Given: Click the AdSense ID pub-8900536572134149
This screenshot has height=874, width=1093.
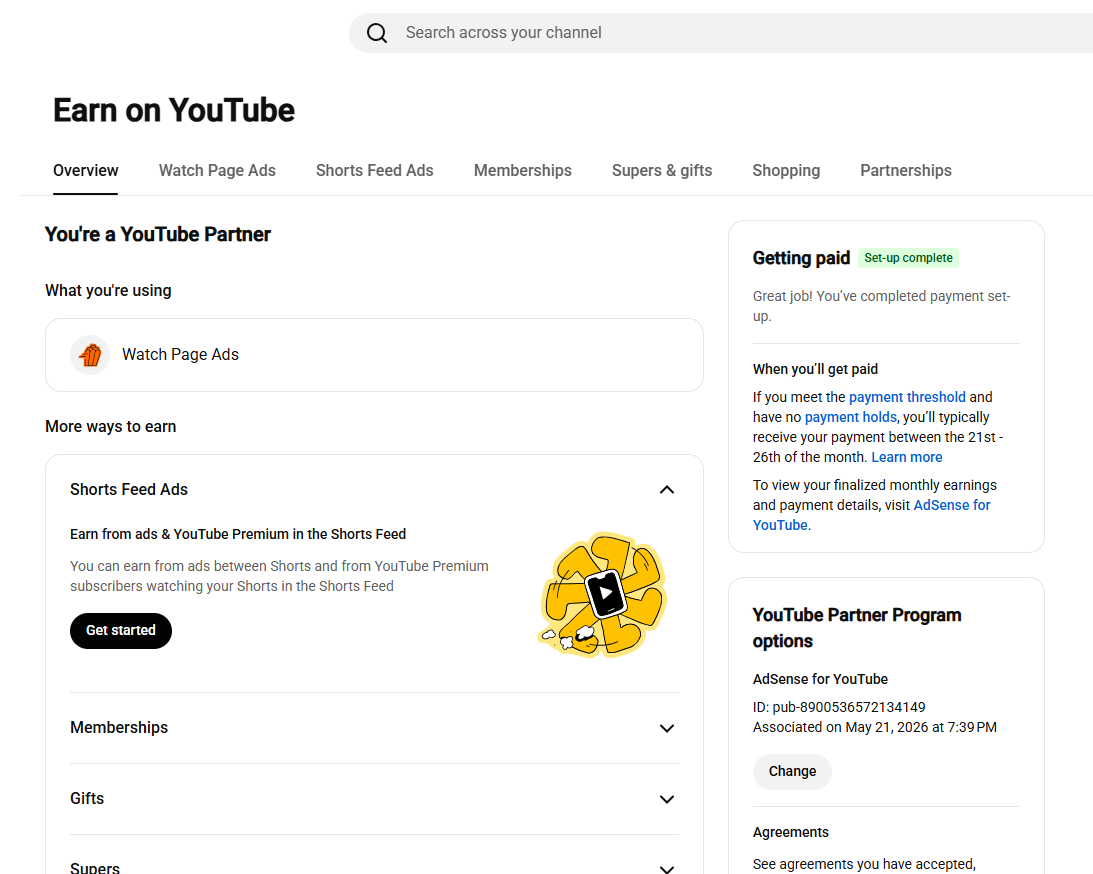Looking at the screenshot, I should tap(839, 707).
